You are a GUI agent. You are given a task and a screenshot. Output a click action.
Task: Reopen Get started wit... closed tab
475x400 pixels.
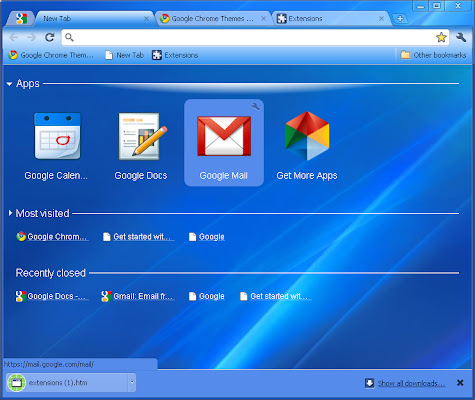tap(276, 296)
